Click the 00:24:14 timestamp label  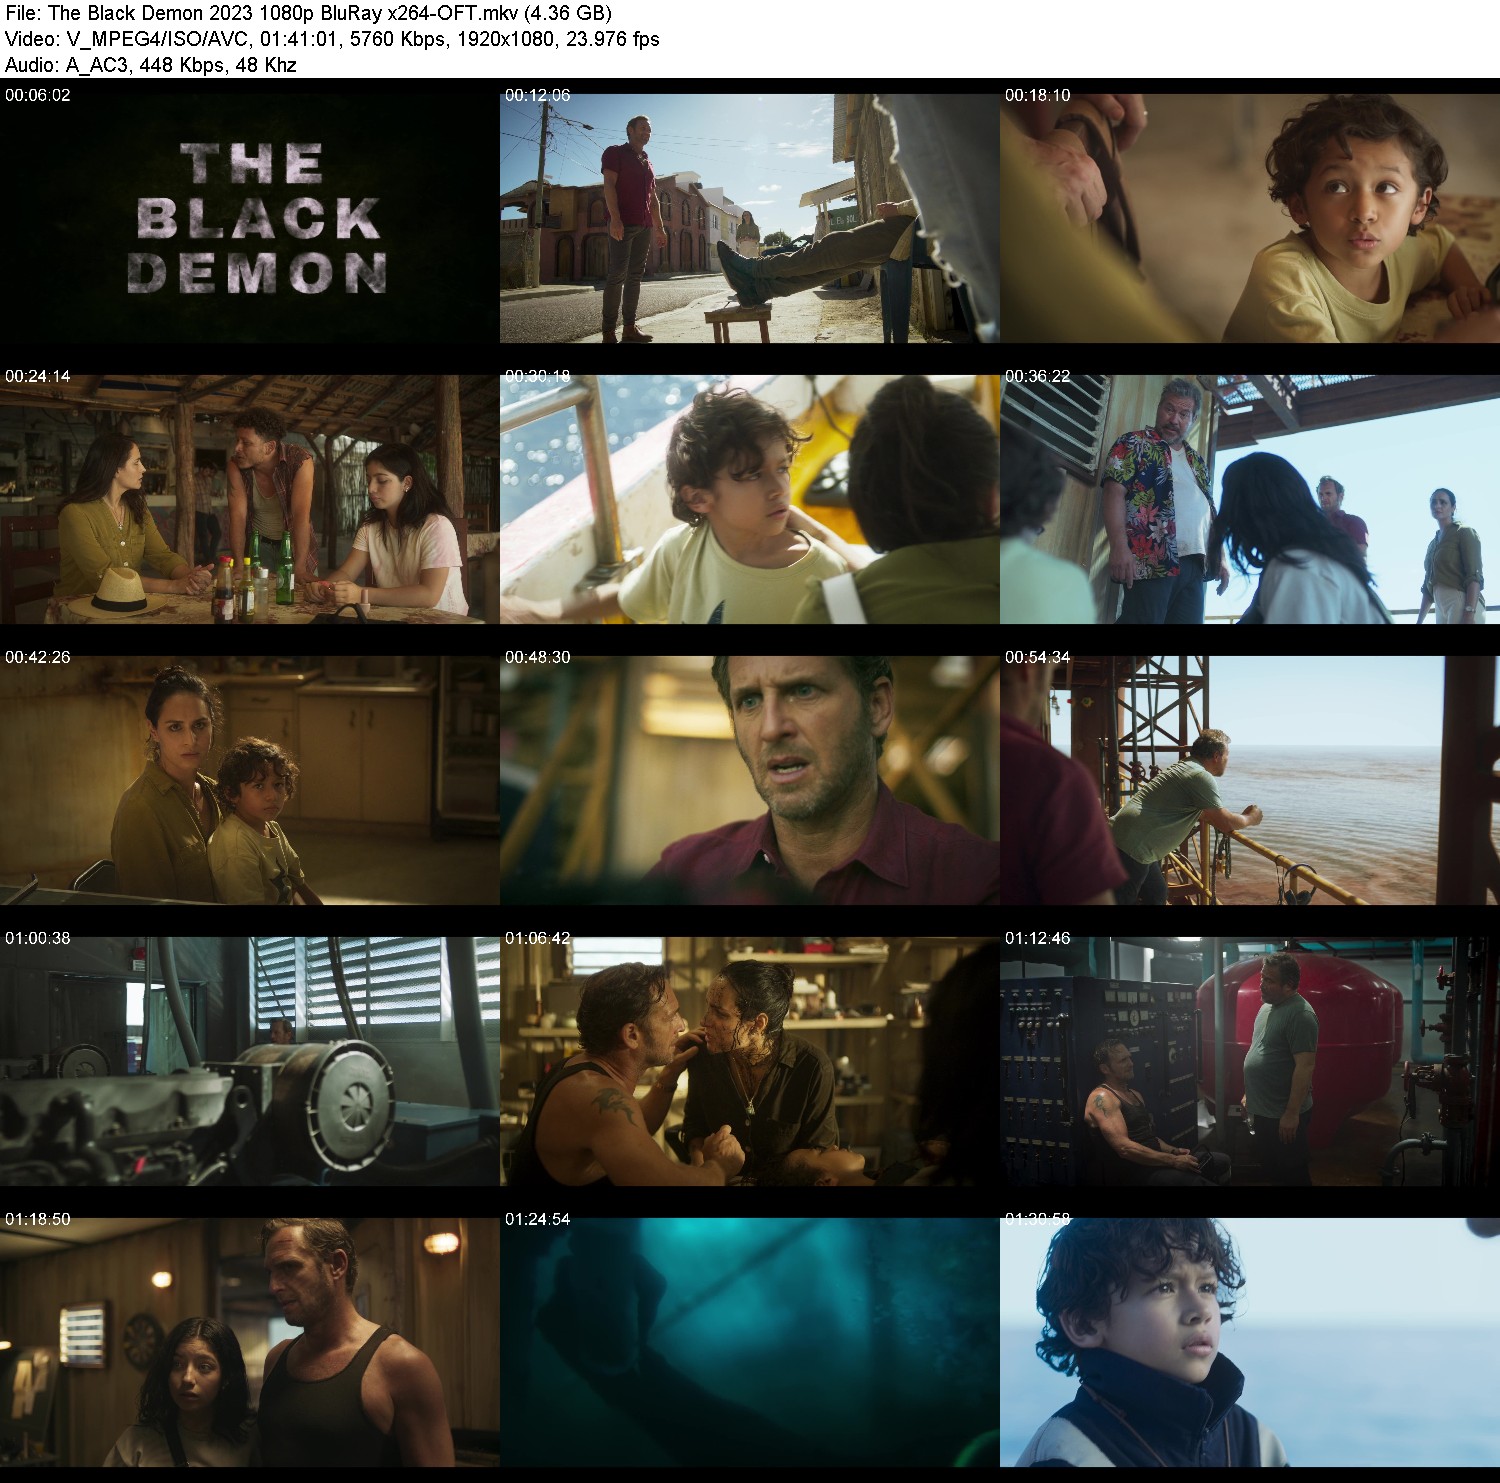pos(38,376)
